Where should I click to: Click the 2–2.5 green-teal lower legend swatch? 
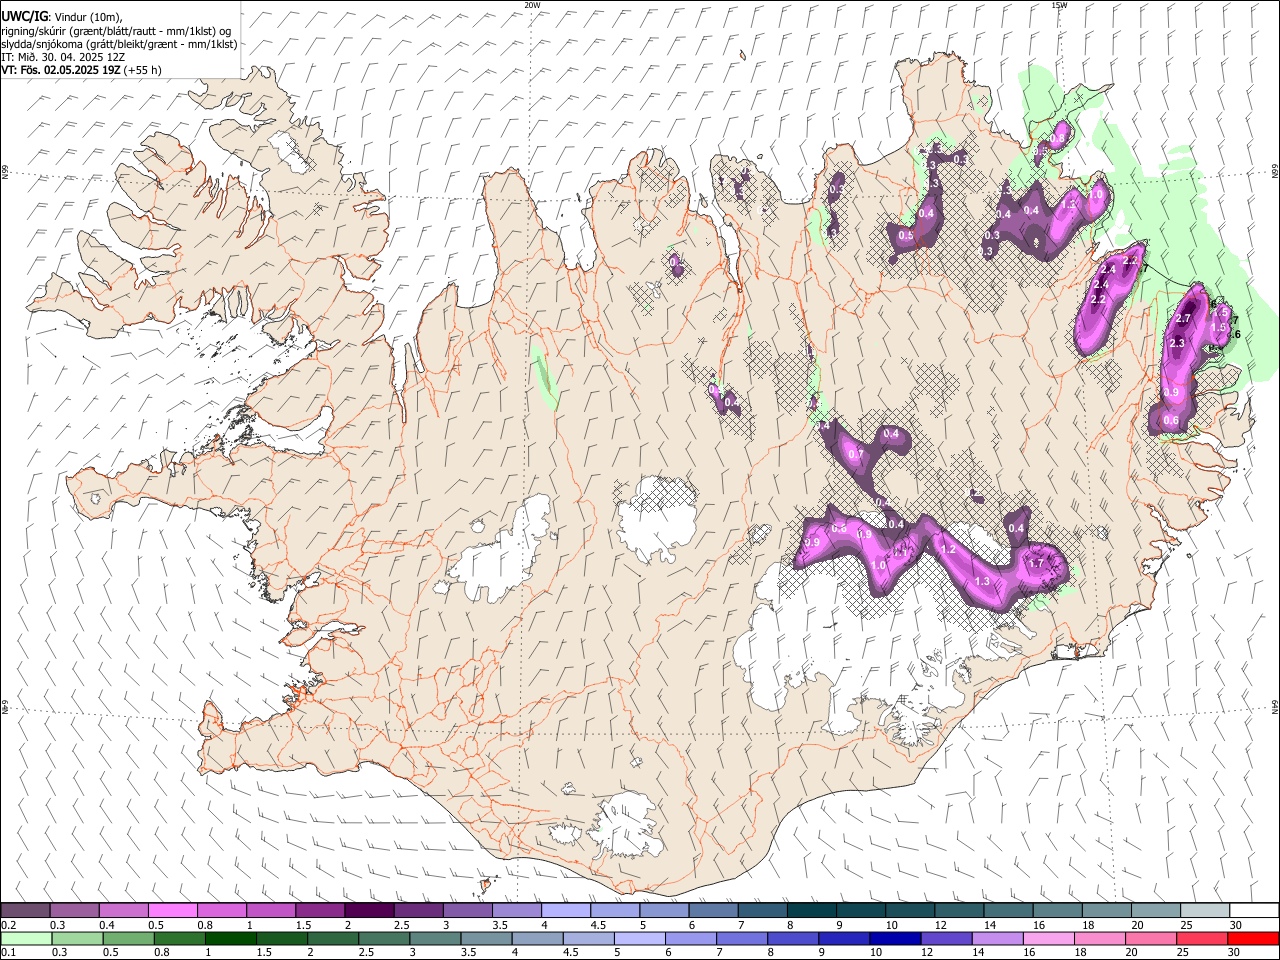click(x=333, y=938)
